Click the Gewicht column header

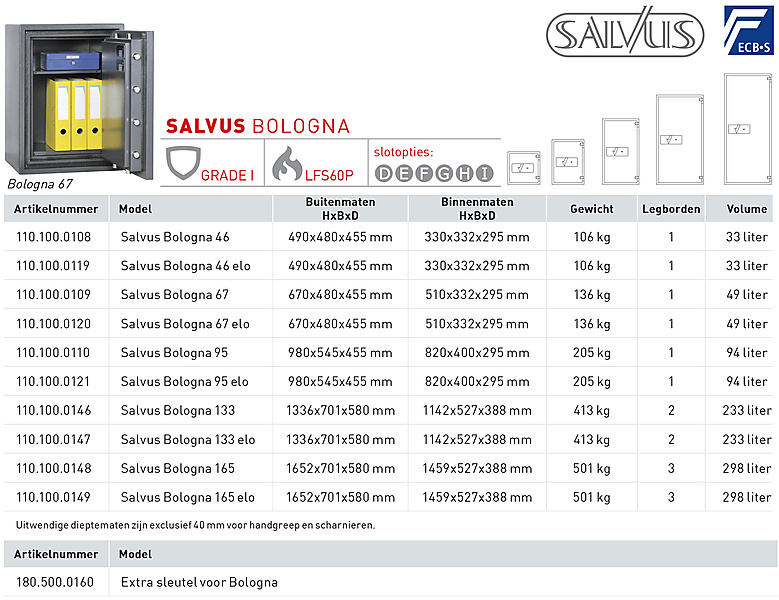(591, 209)
